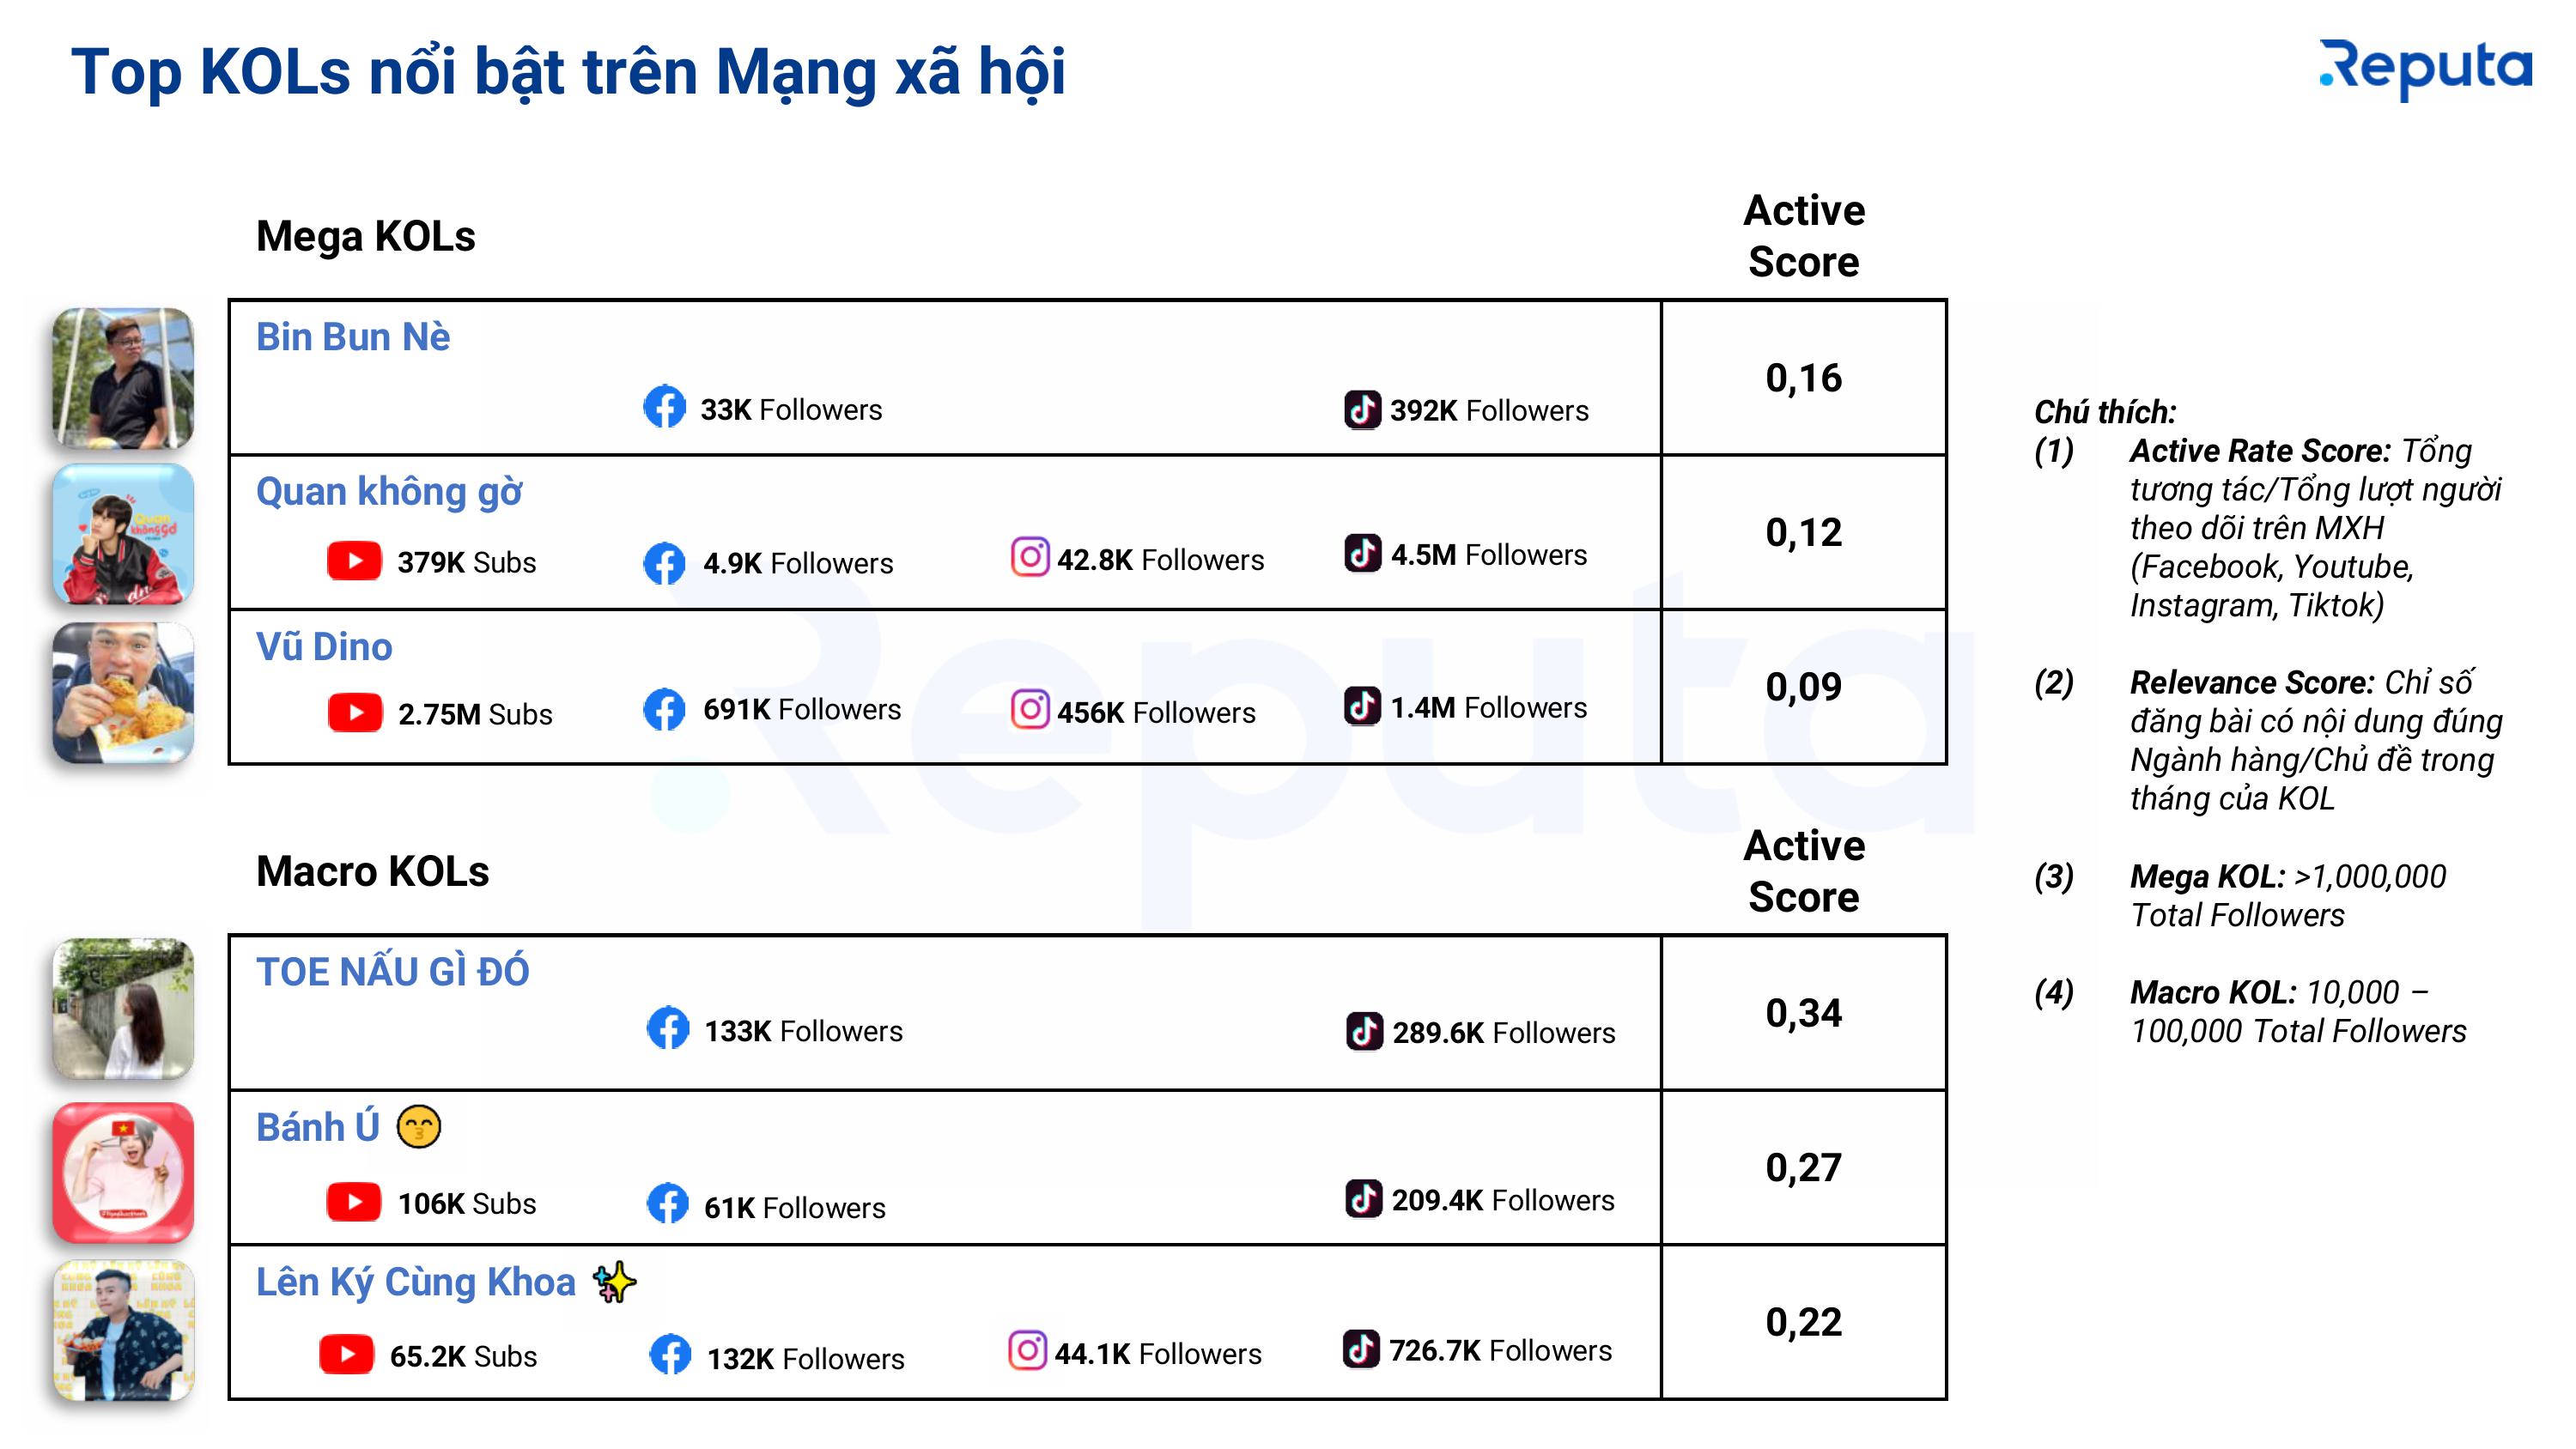This screenshot has height=1449, width=2576.
Task: Click the Instagram icon beside 44.1K Followers
Action: (1027, 1351)
